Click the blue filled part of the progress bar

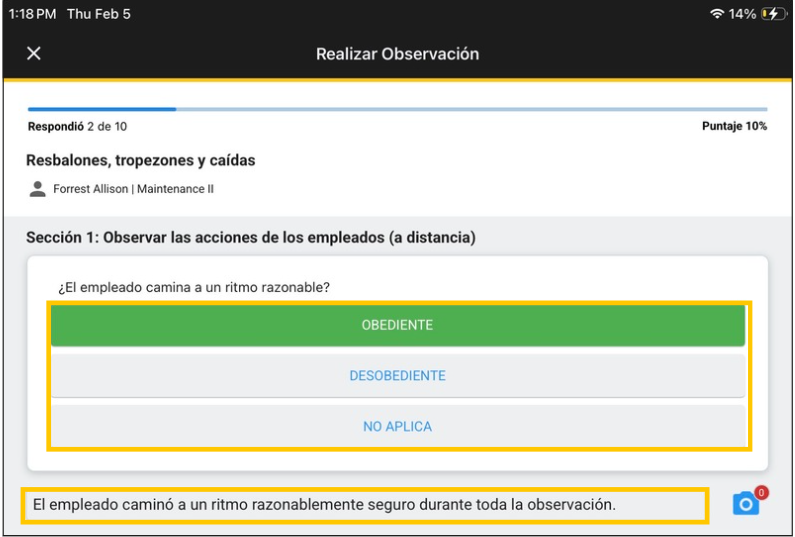102,109
